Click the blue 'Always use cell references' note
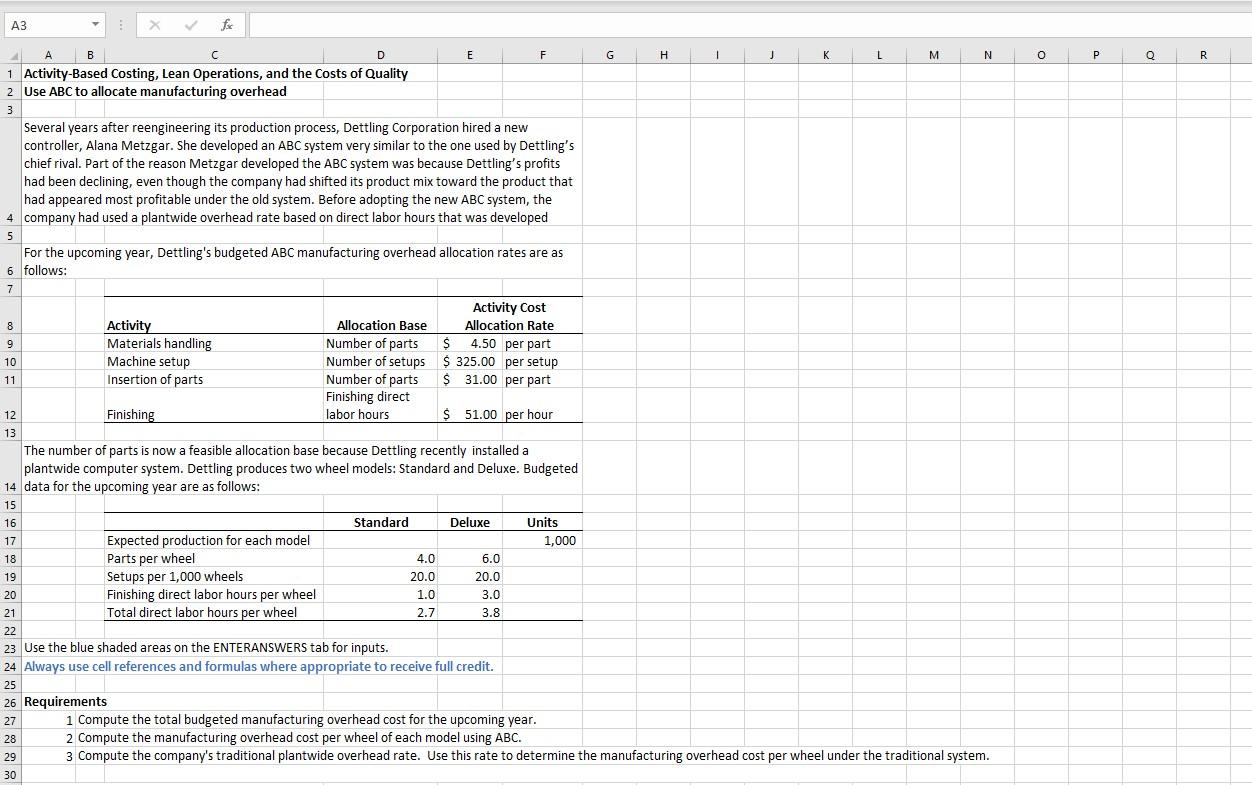Screen dimensions: 1252x785 tap(258, 666)
